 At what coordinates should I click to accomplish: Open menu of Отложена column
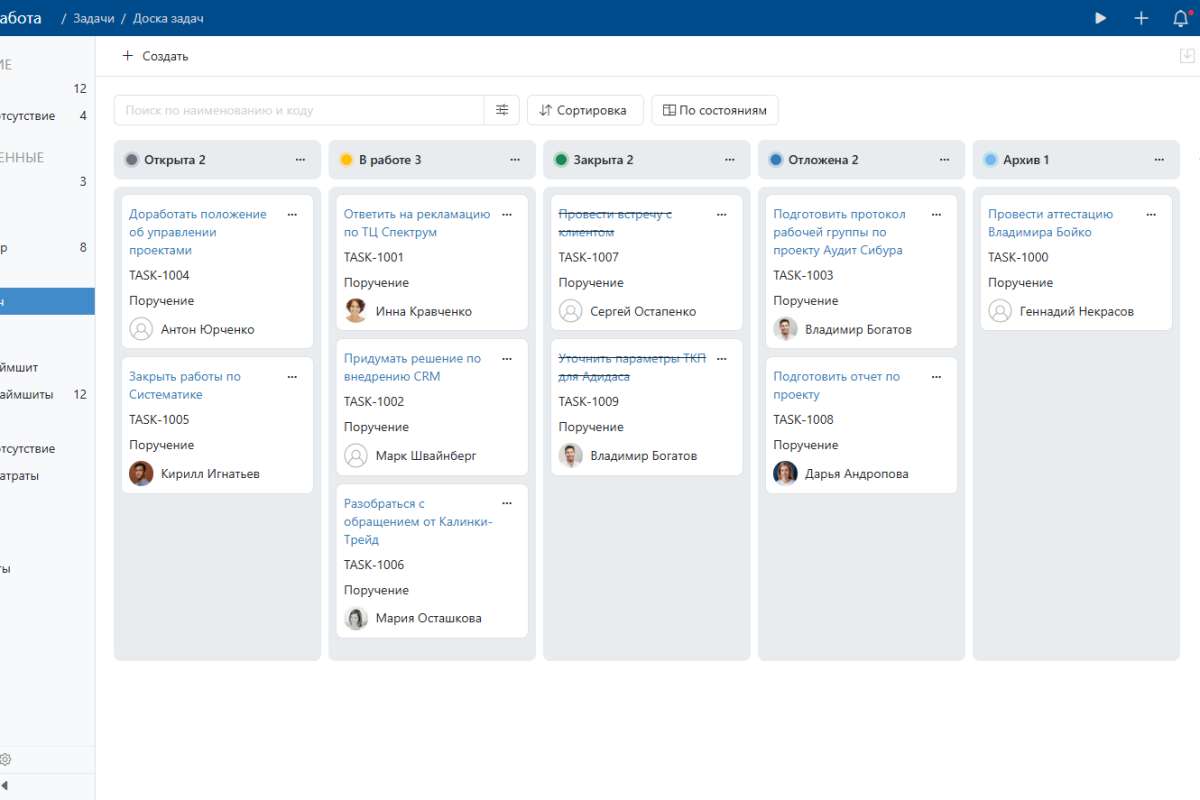(945, 159)
